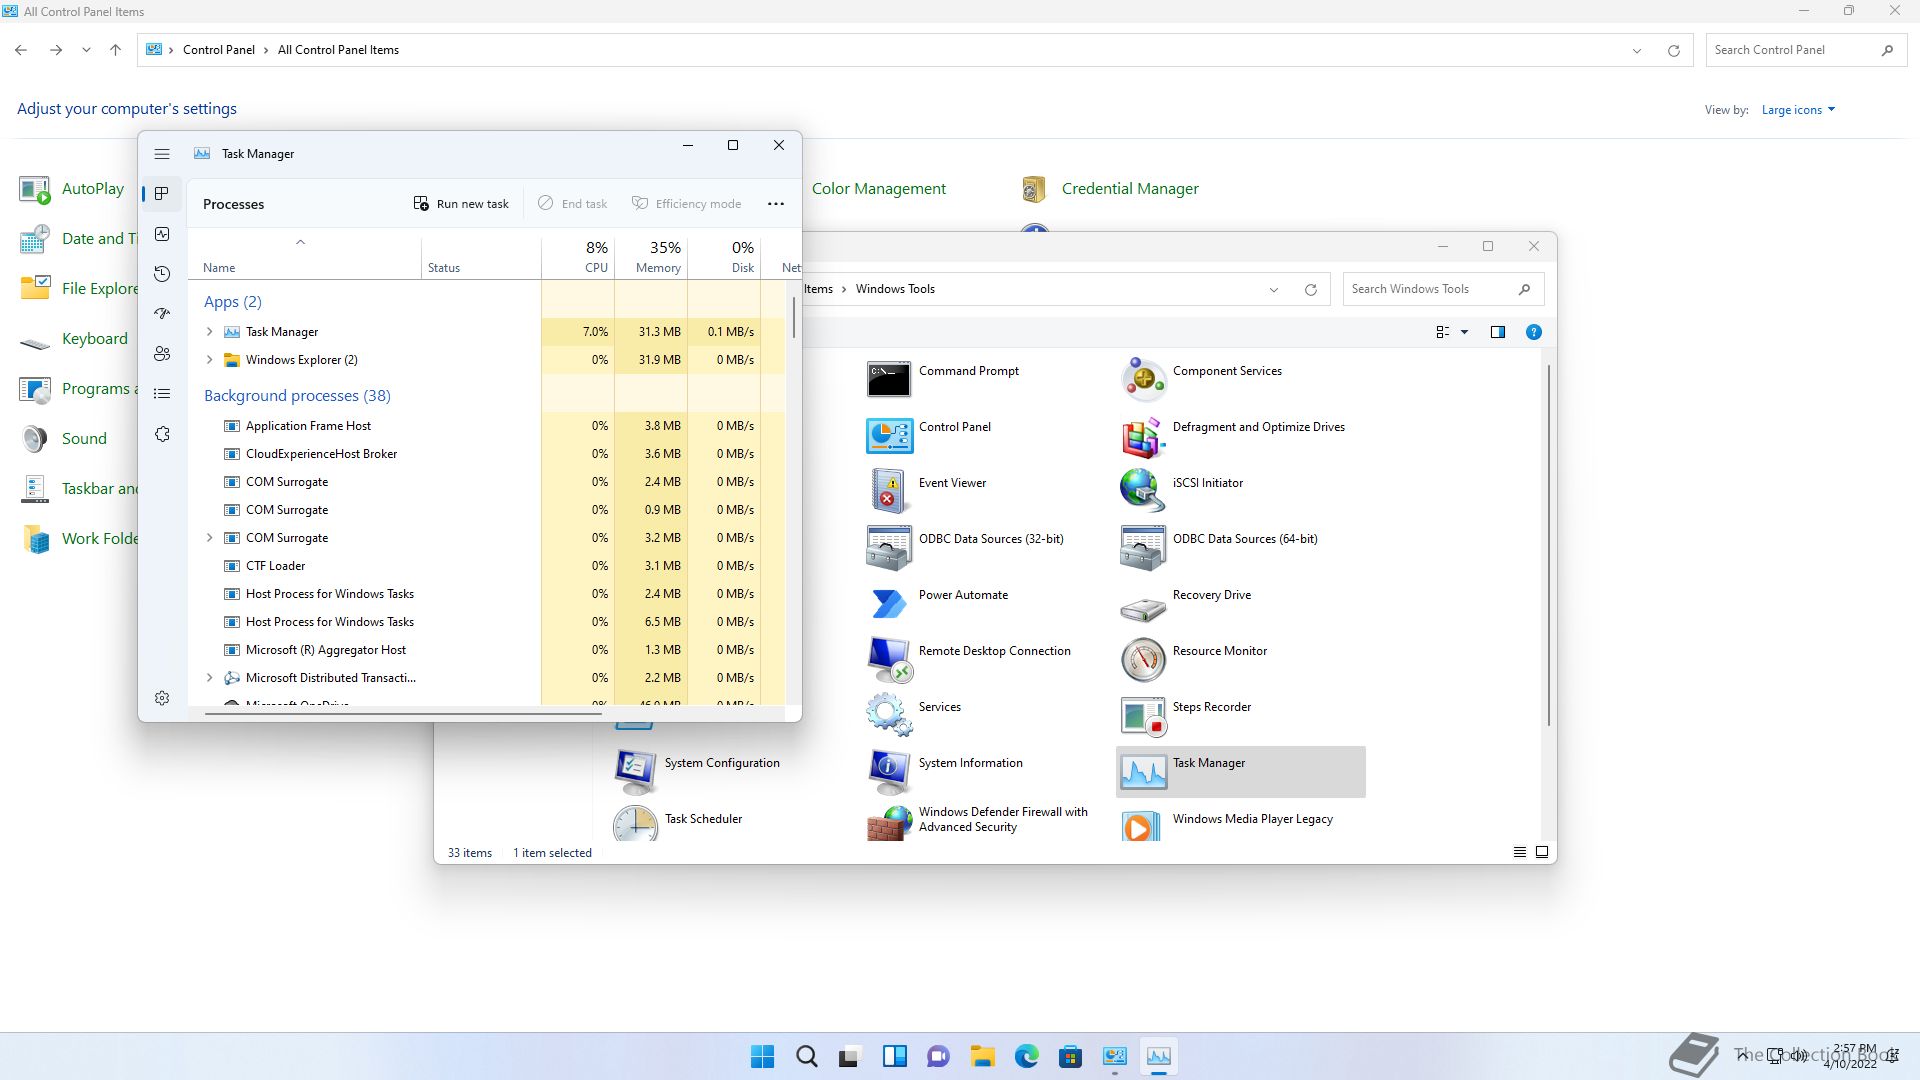Open Task Manager settings gear
Viewport: 1920px width, 1080px height.
coord(162,698)
